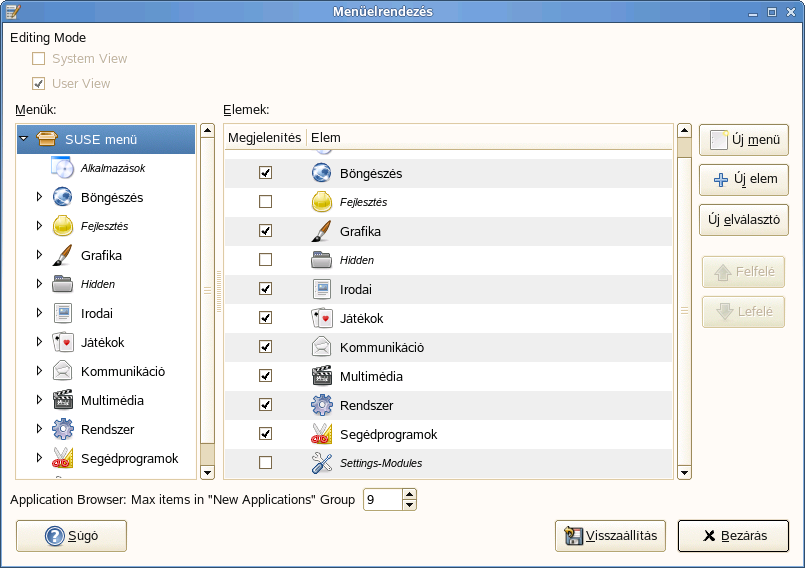Screen dimensions: 805x568
Task: Click the menu editor icon in title bar
Action: point(13,11)
